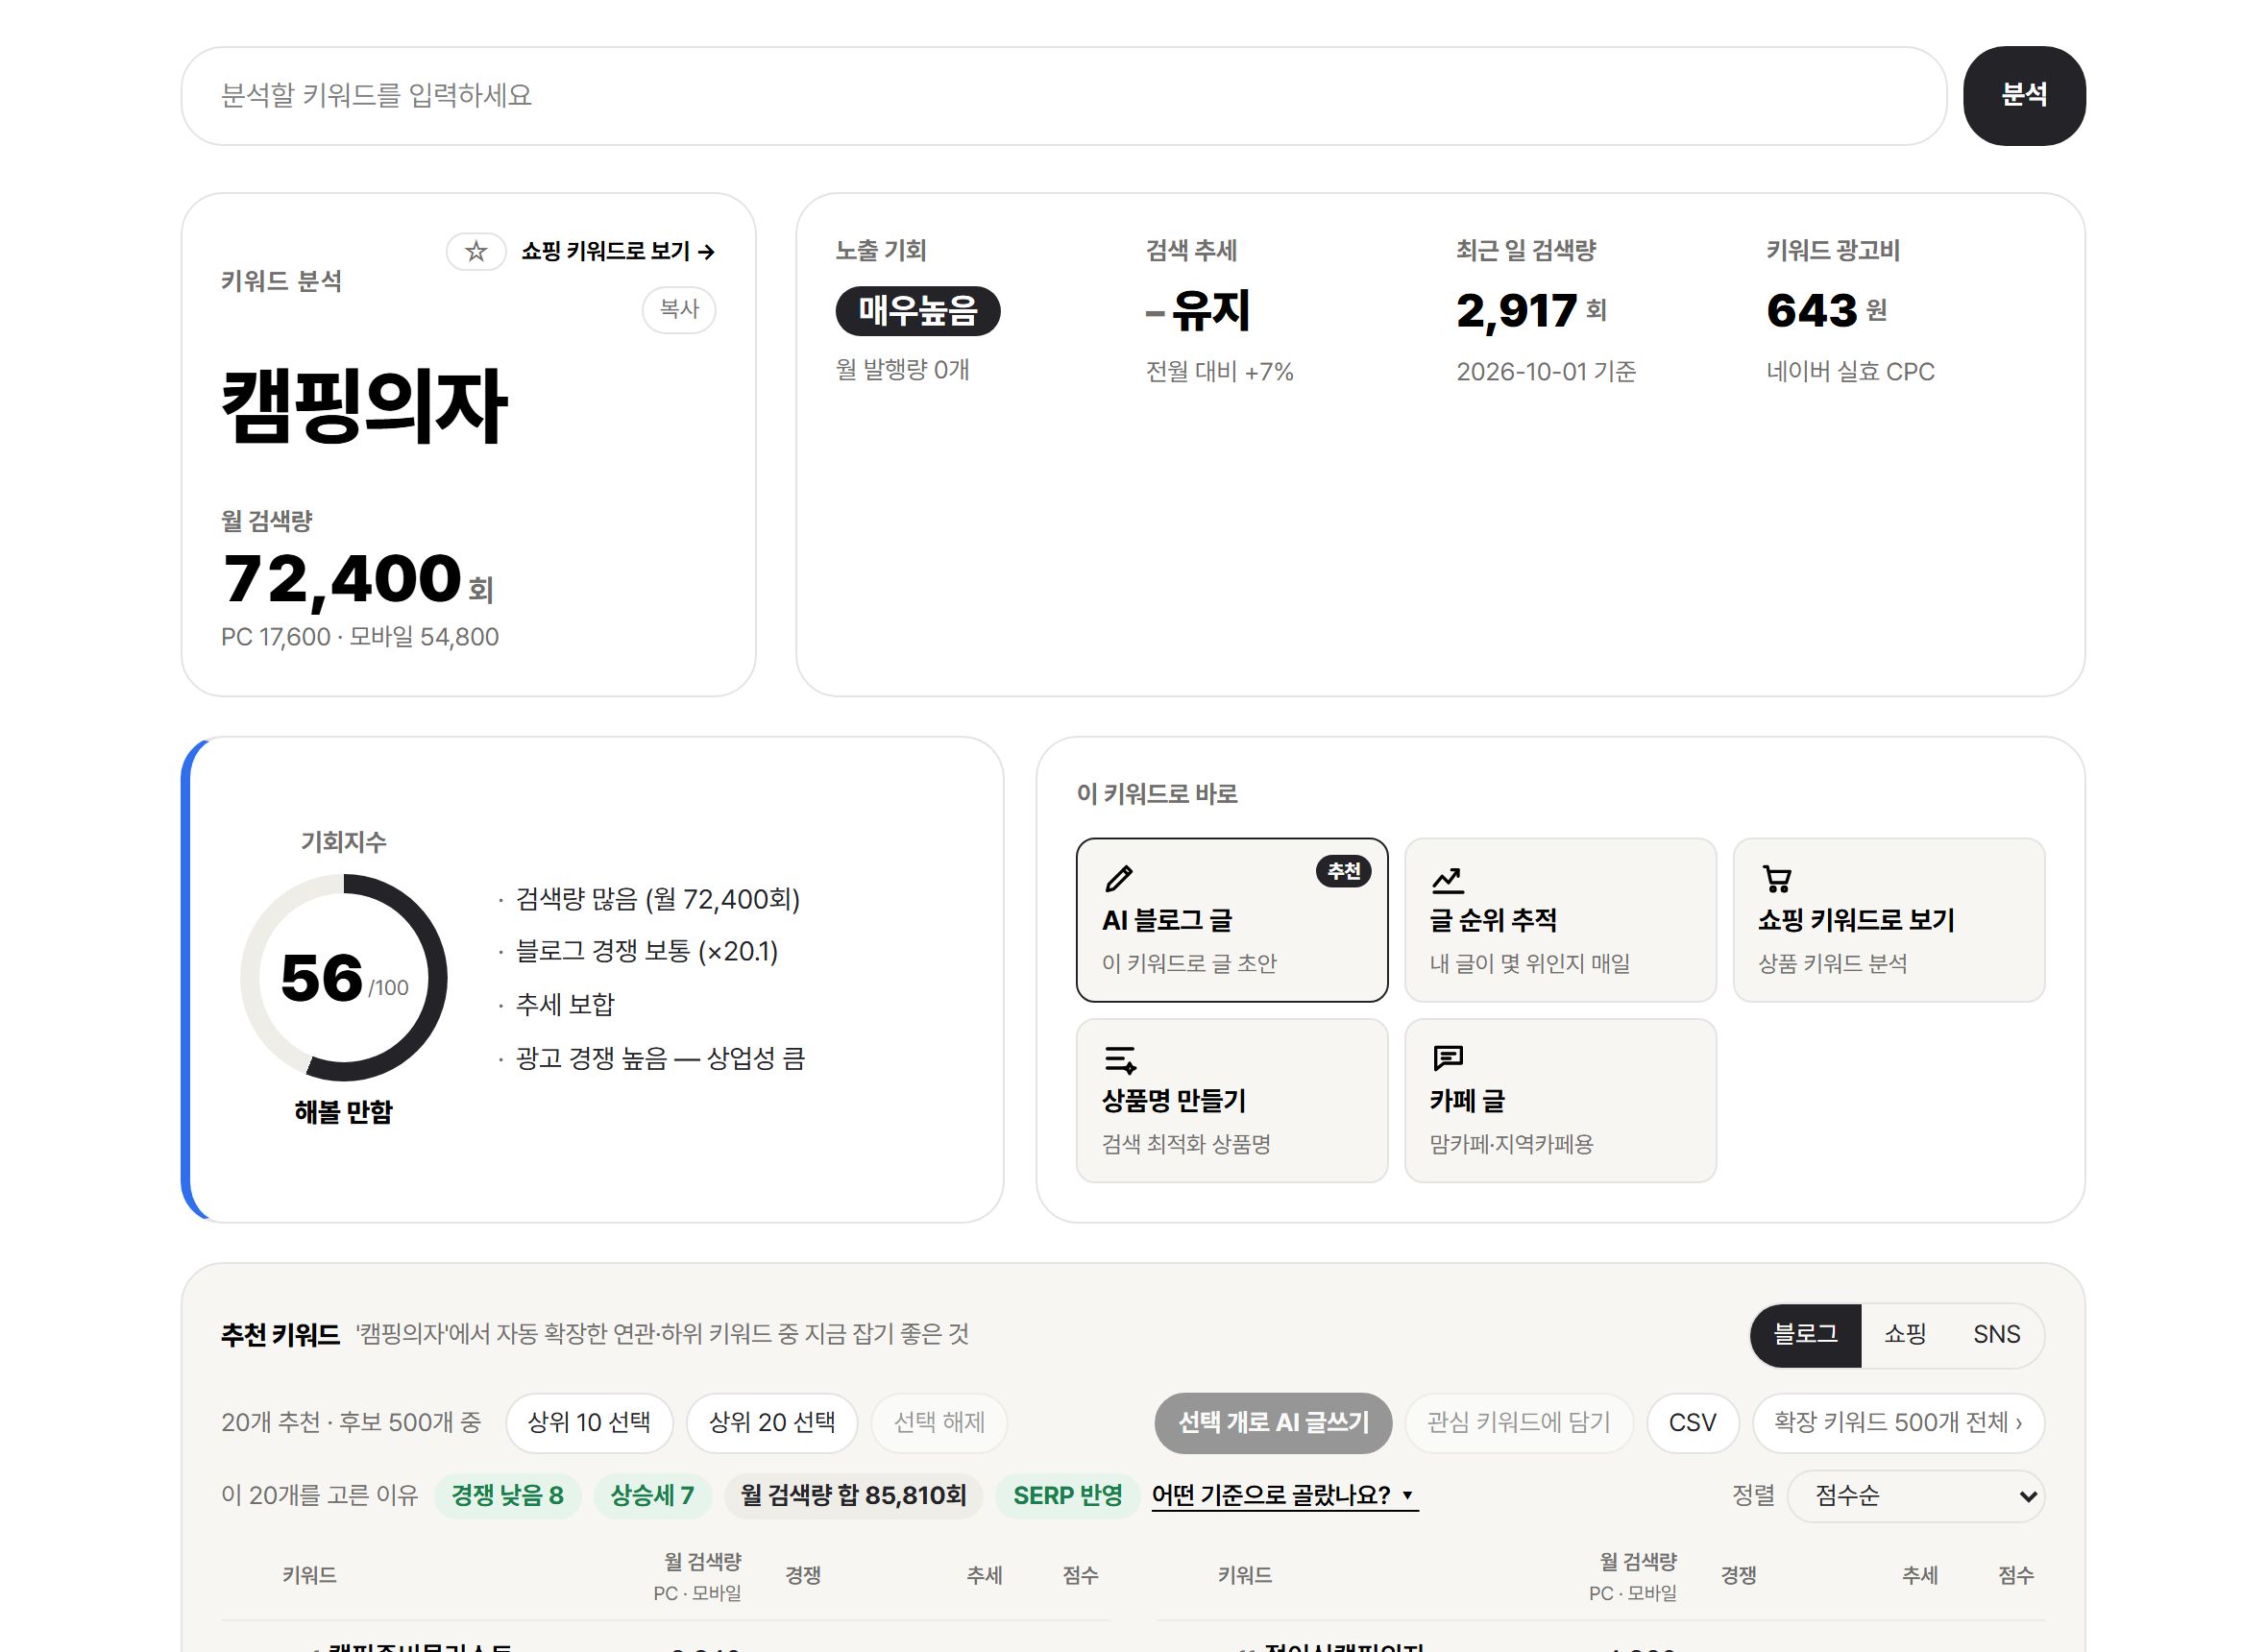Click 상위 10 선택 button

(589, 1422)
